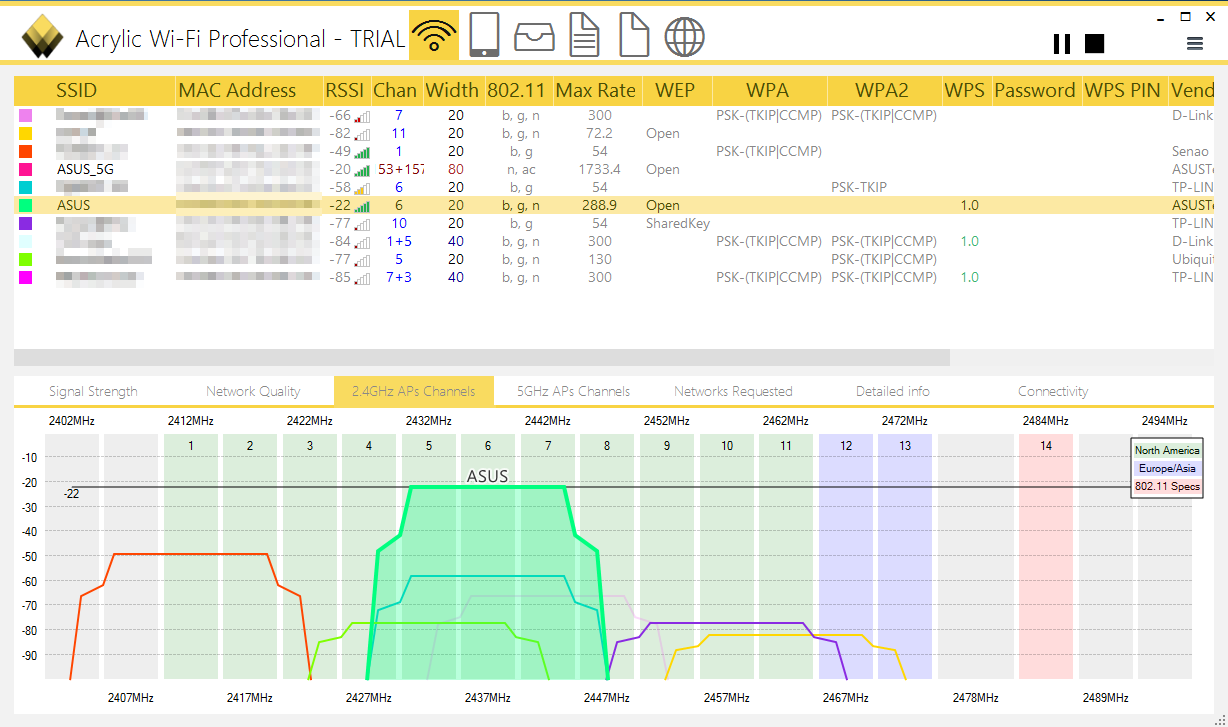The height and width of the screenshot is (727, 1228).
Task: Select the 2.4GHz APs Channels tab
Action: [414, 391]
